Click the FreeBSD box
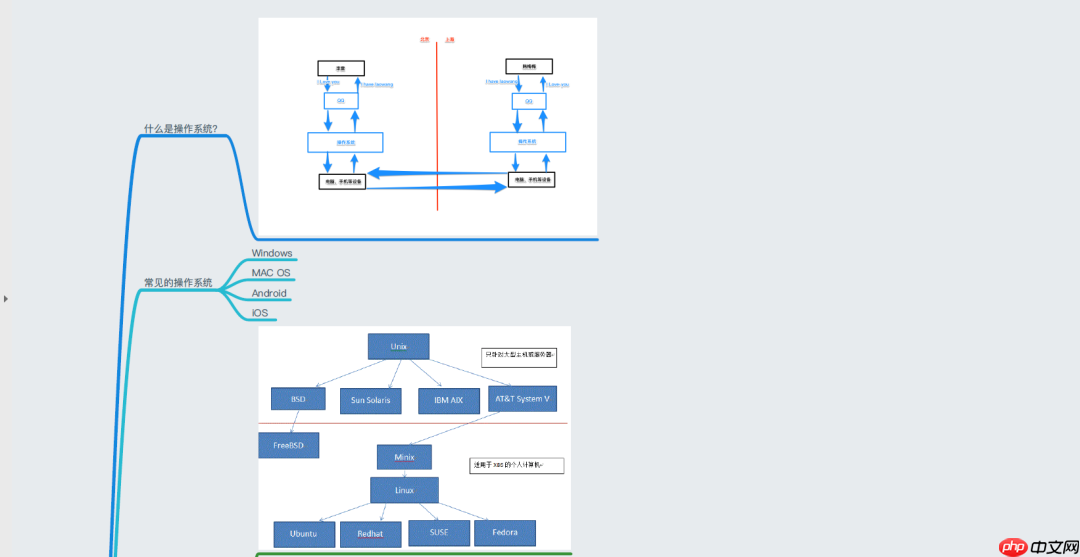Viewport: 1080px width, 557px height. coord(289,445)
